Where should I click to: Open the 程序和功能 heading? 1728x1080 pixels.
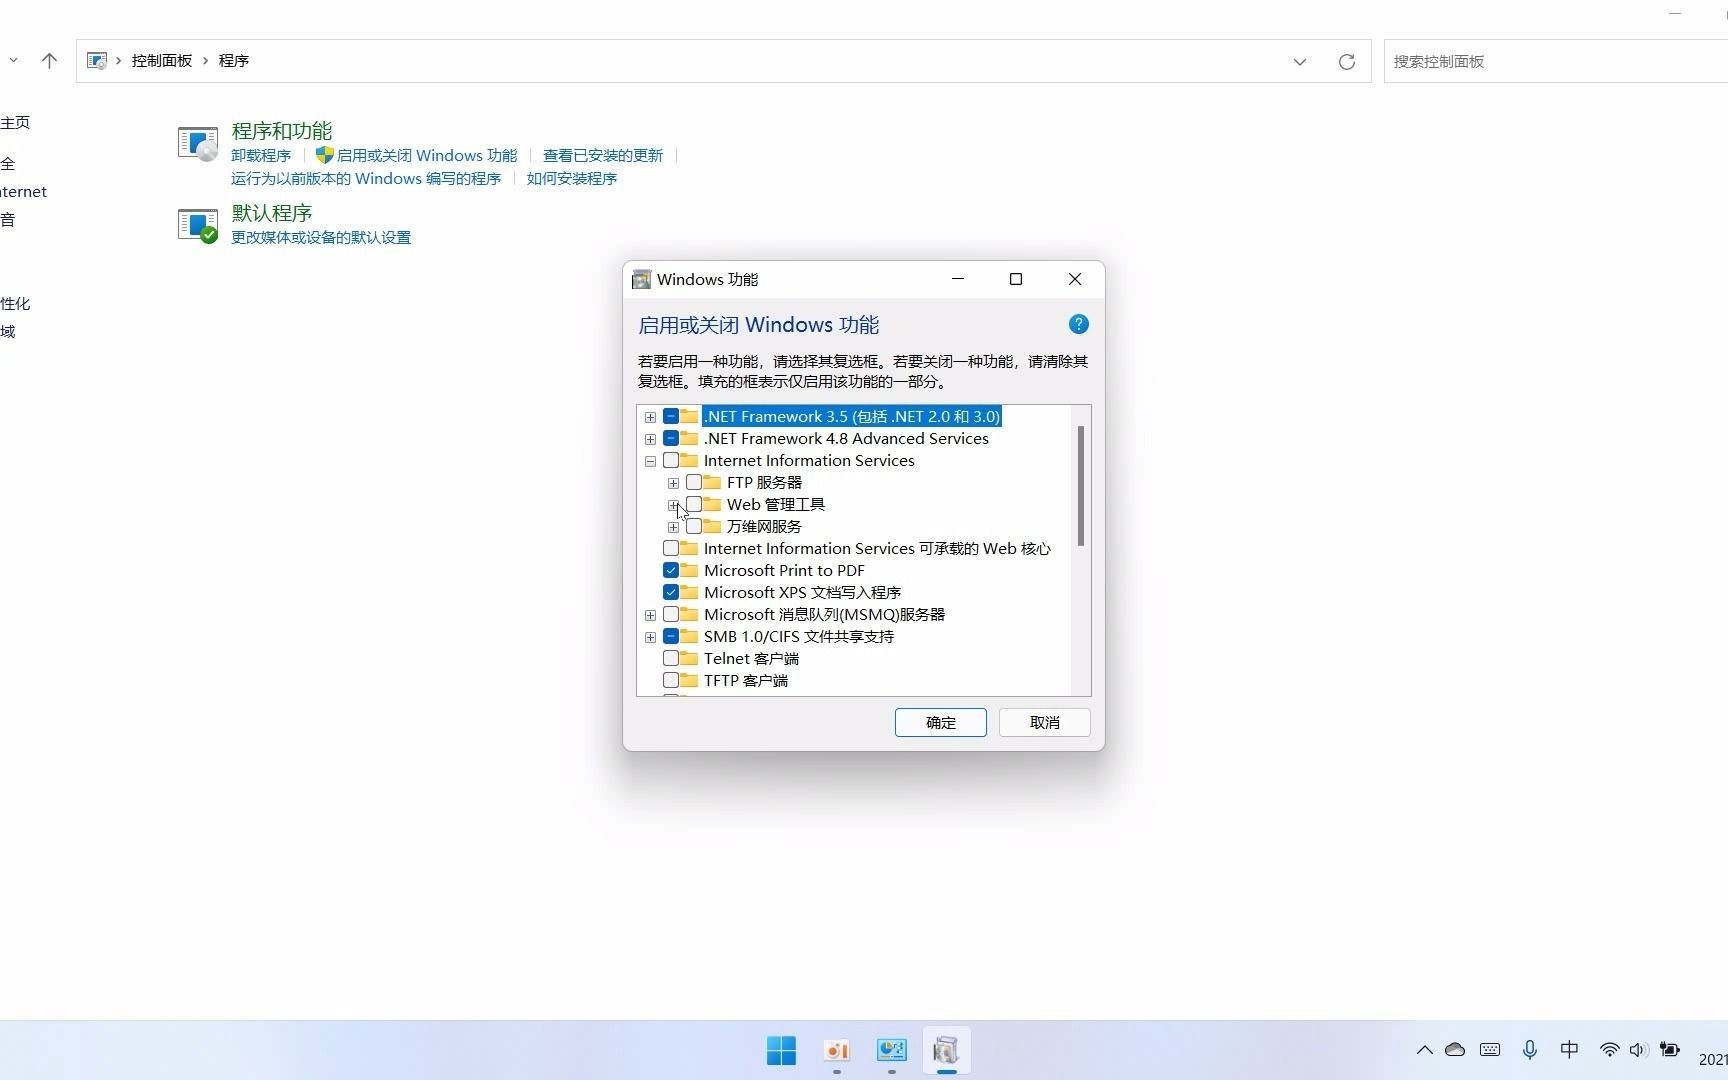click(282, 131)
